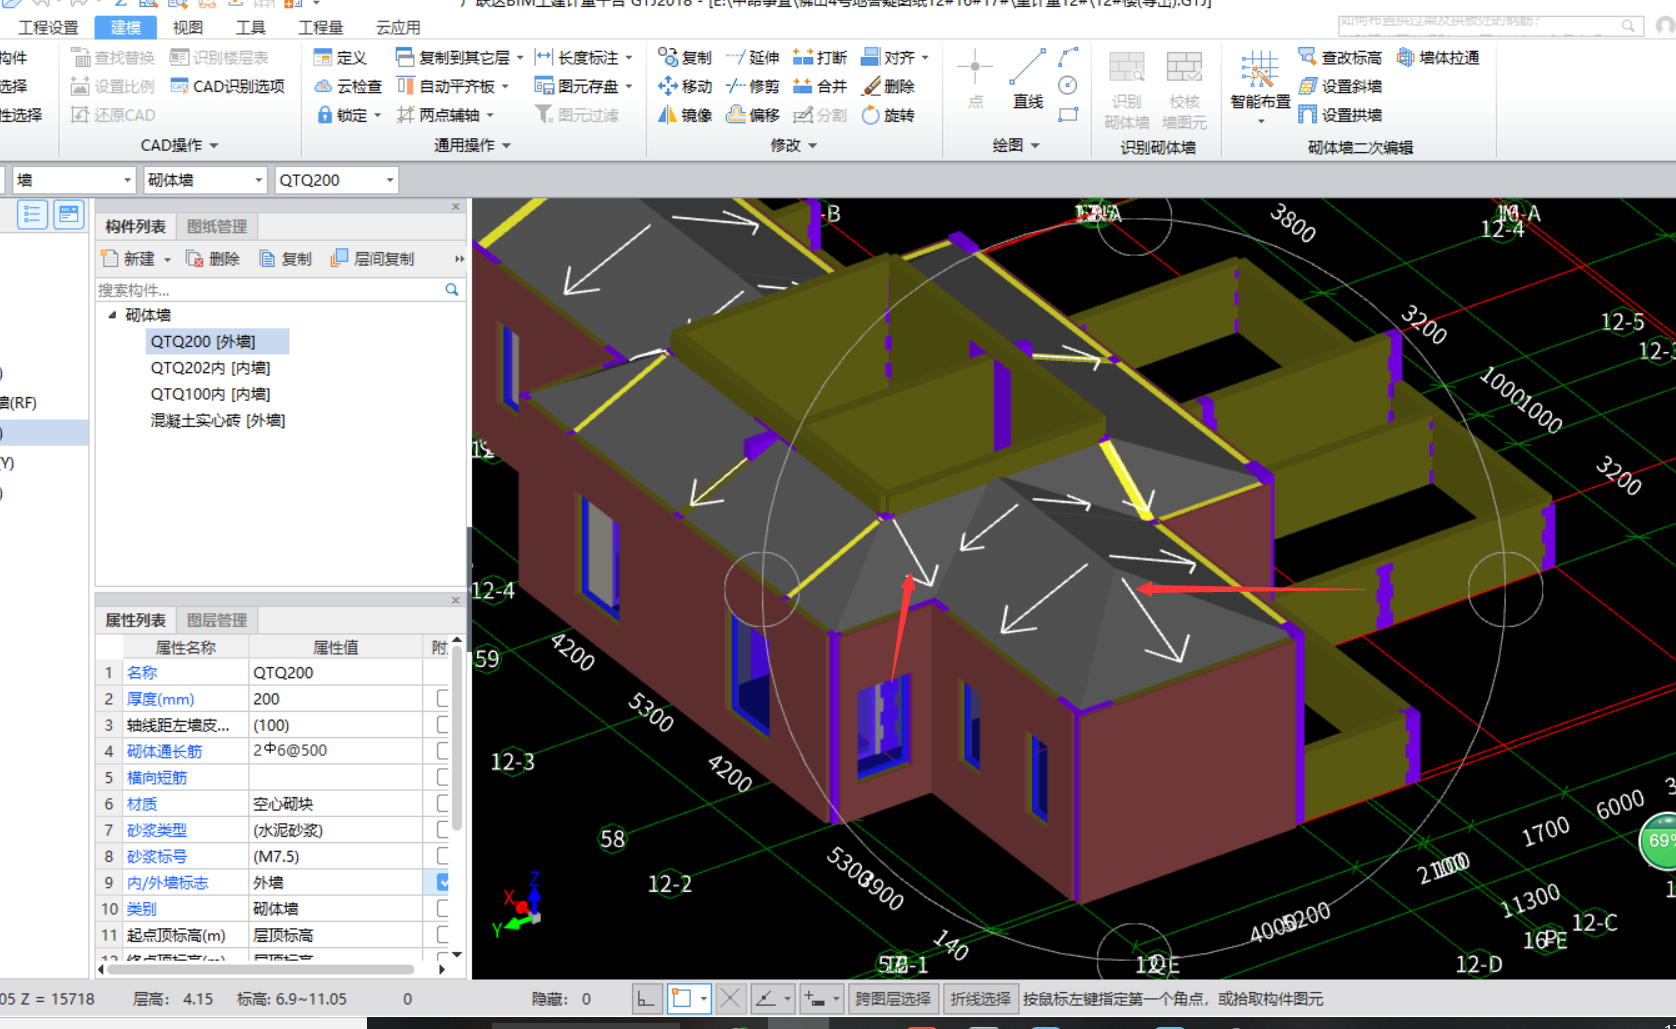
Task: Click the 跨图层选择 button
Action: [x=893, y=998]
